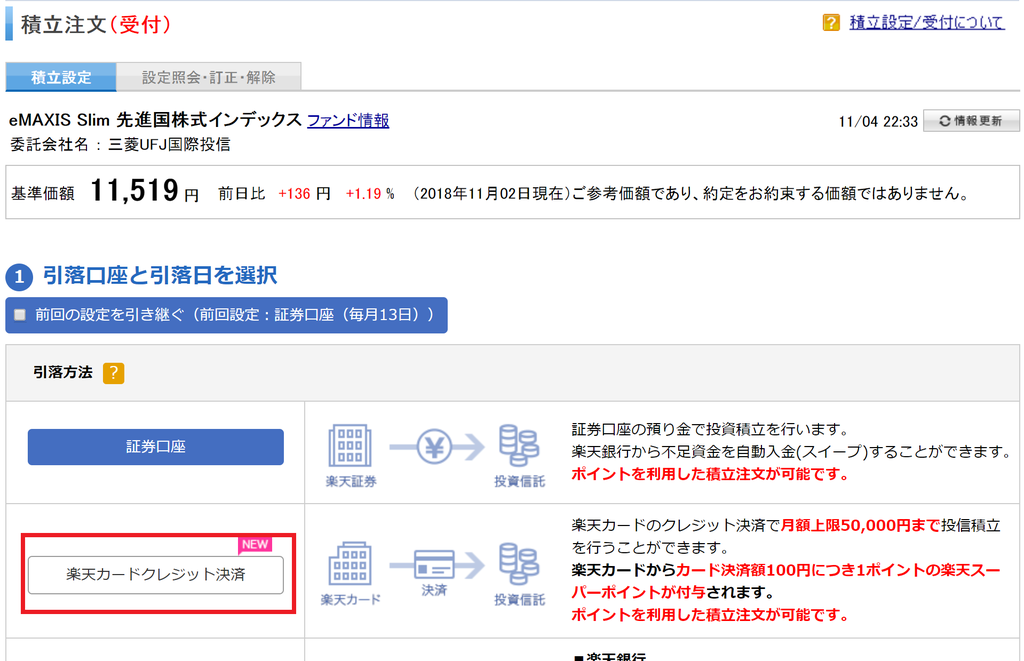Click the 情報更新 refresh button
Image resolution: width=1024 pixels, height=661 pixels.
click(x=971, y=121)
